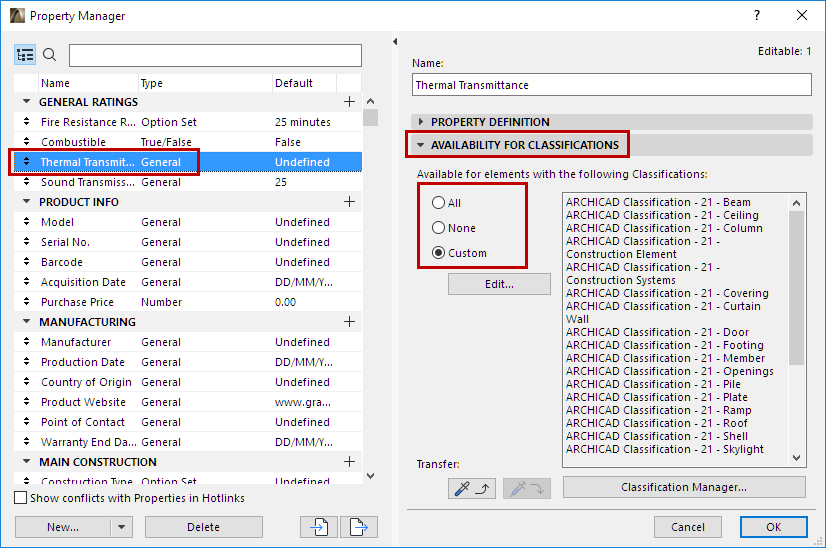826x548 pixels.
Task: Click the Default column header
Action: [304, 83]
